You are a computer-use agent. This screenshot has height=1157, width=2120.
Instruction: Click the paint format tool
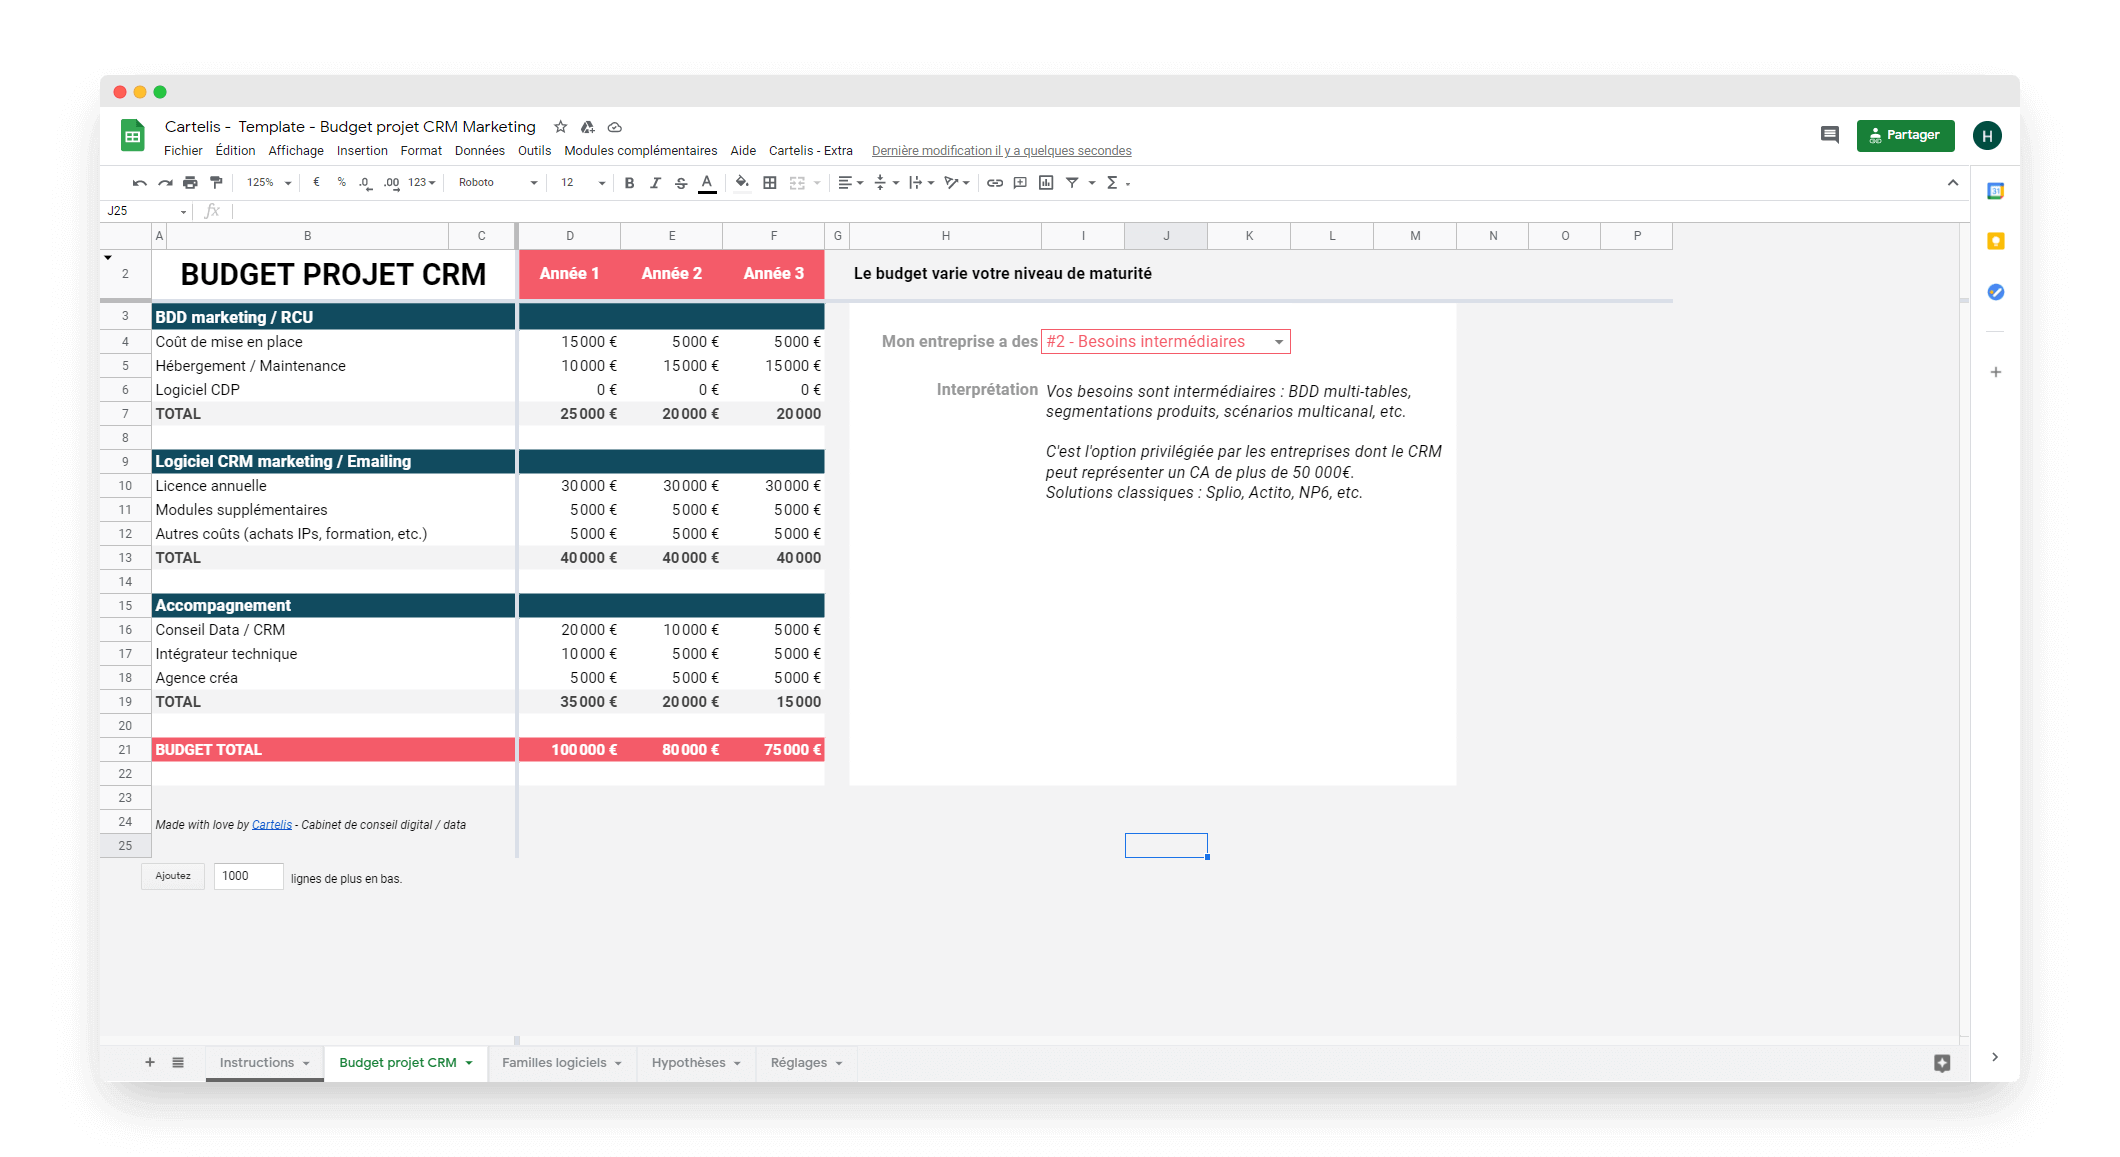tap(216, 183)
